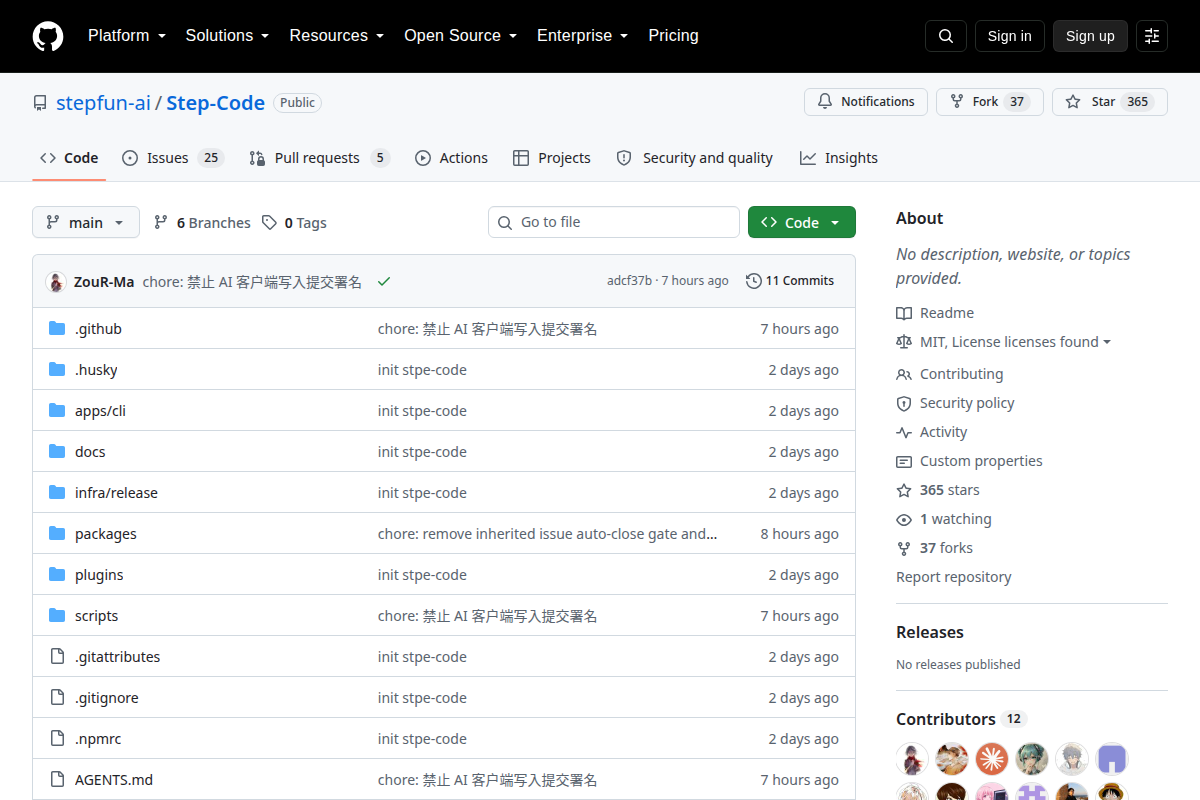Open the .npmrc file

[x=98, y=739]
